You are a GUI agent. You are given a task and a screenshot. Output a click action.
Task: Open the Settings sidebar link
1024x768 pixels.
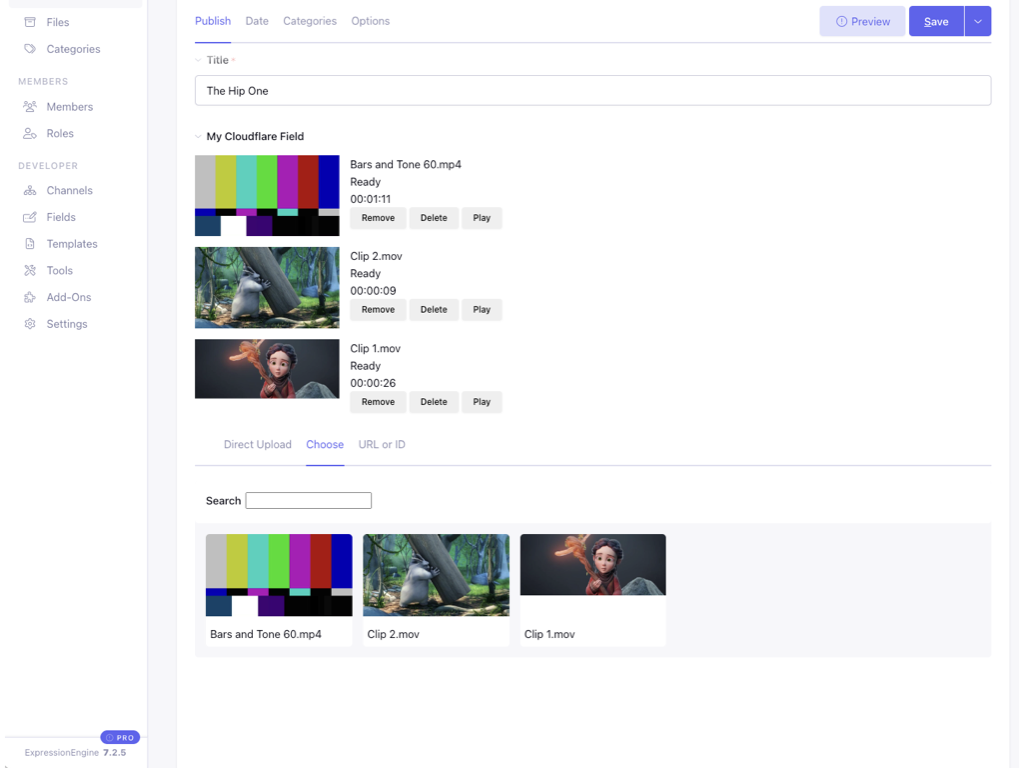[x=67, y=324]
